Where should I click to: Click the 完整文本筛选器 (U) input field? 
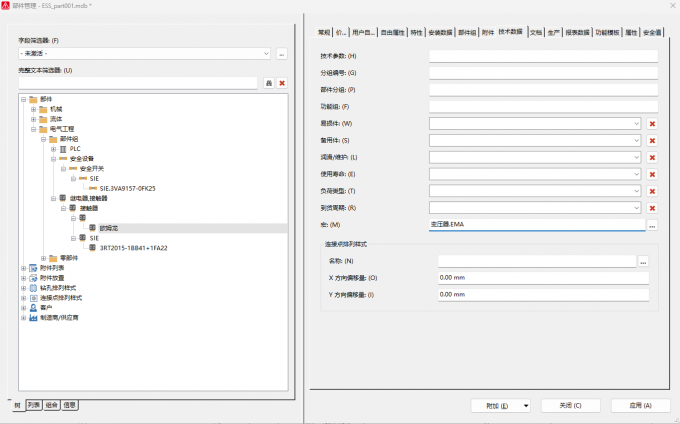click(x=138, y=83)
